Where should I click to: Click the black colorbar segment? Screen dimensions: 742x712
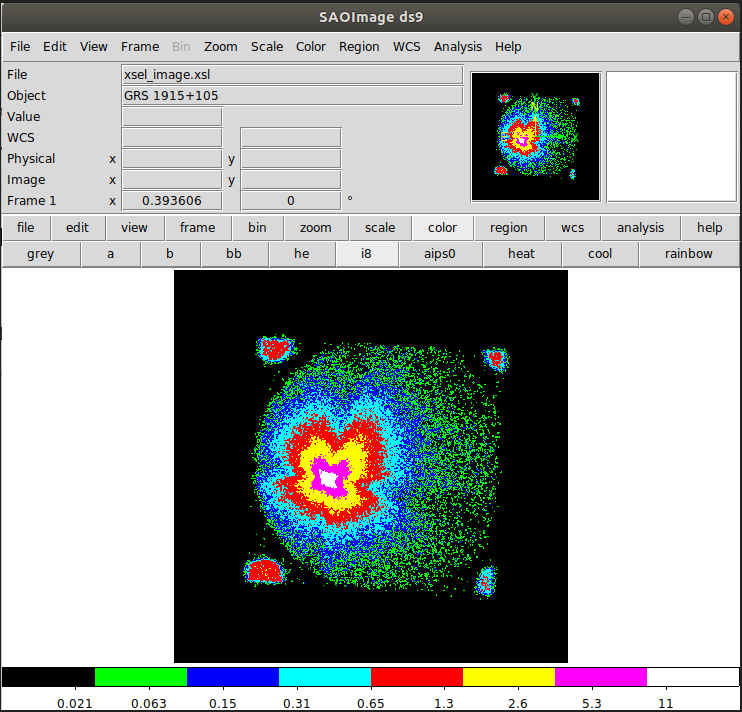(x=49, y=677)
